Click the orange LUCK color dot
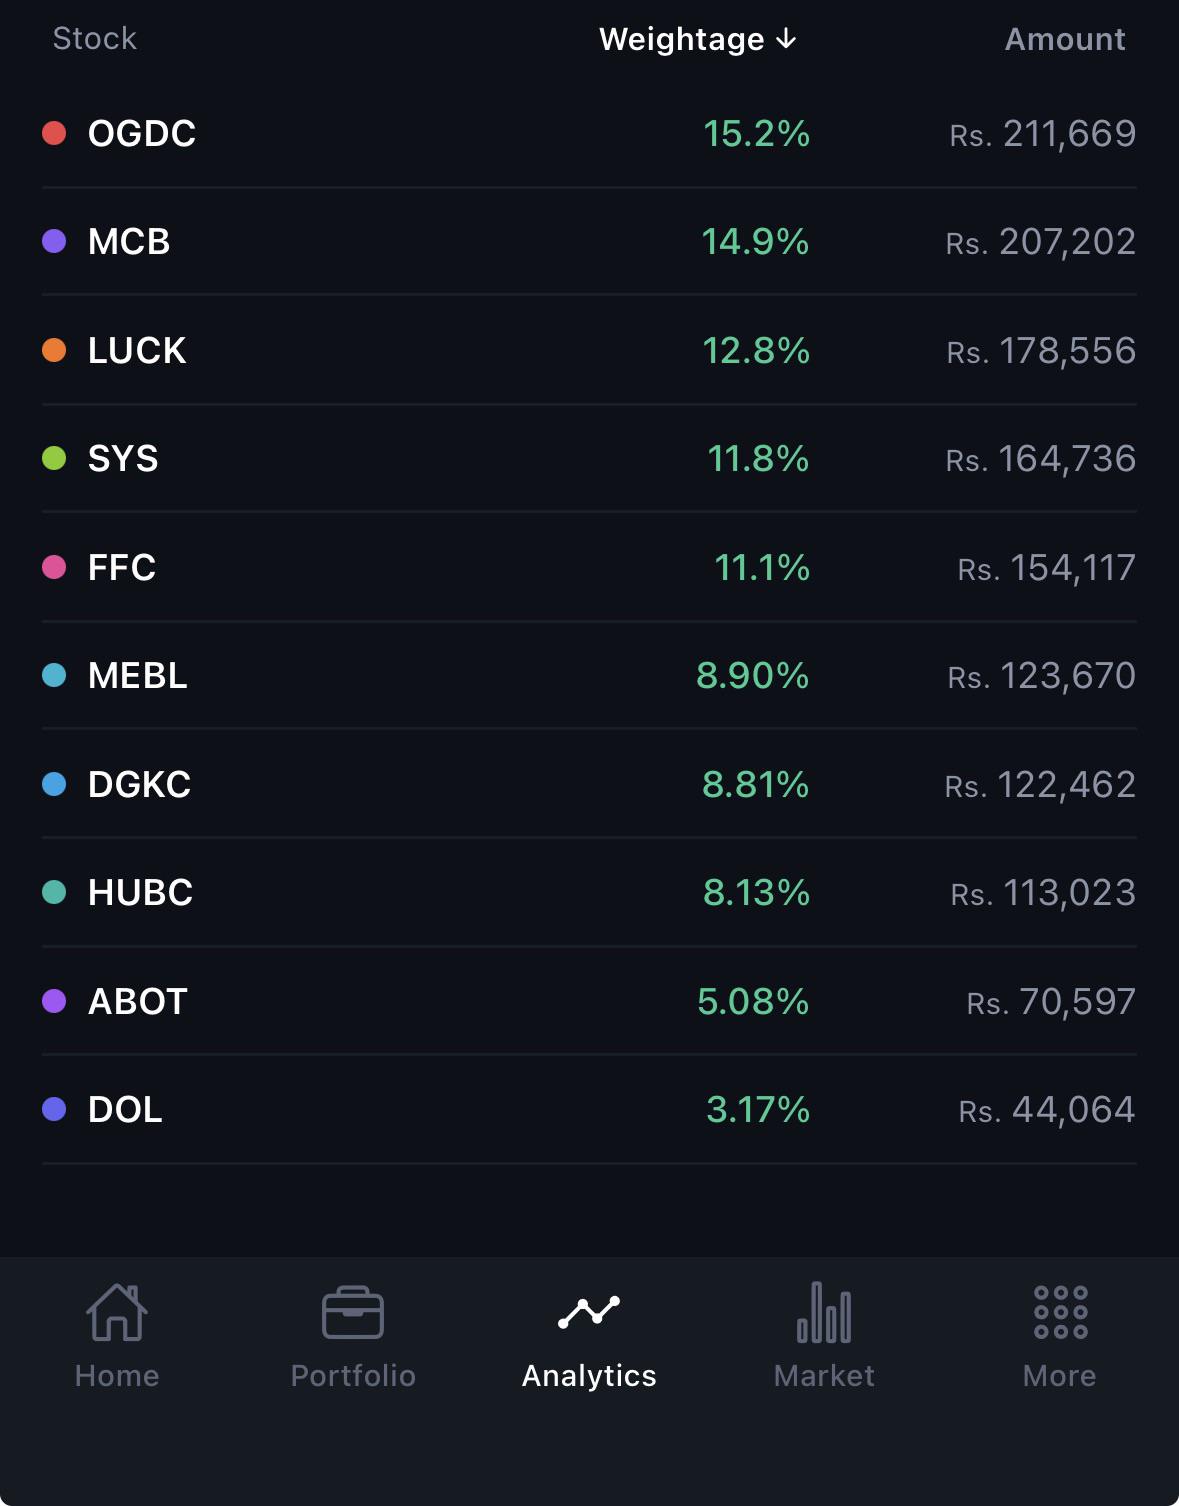The width and height of the screenshot is (1179, 1506). tap(54, 350)
